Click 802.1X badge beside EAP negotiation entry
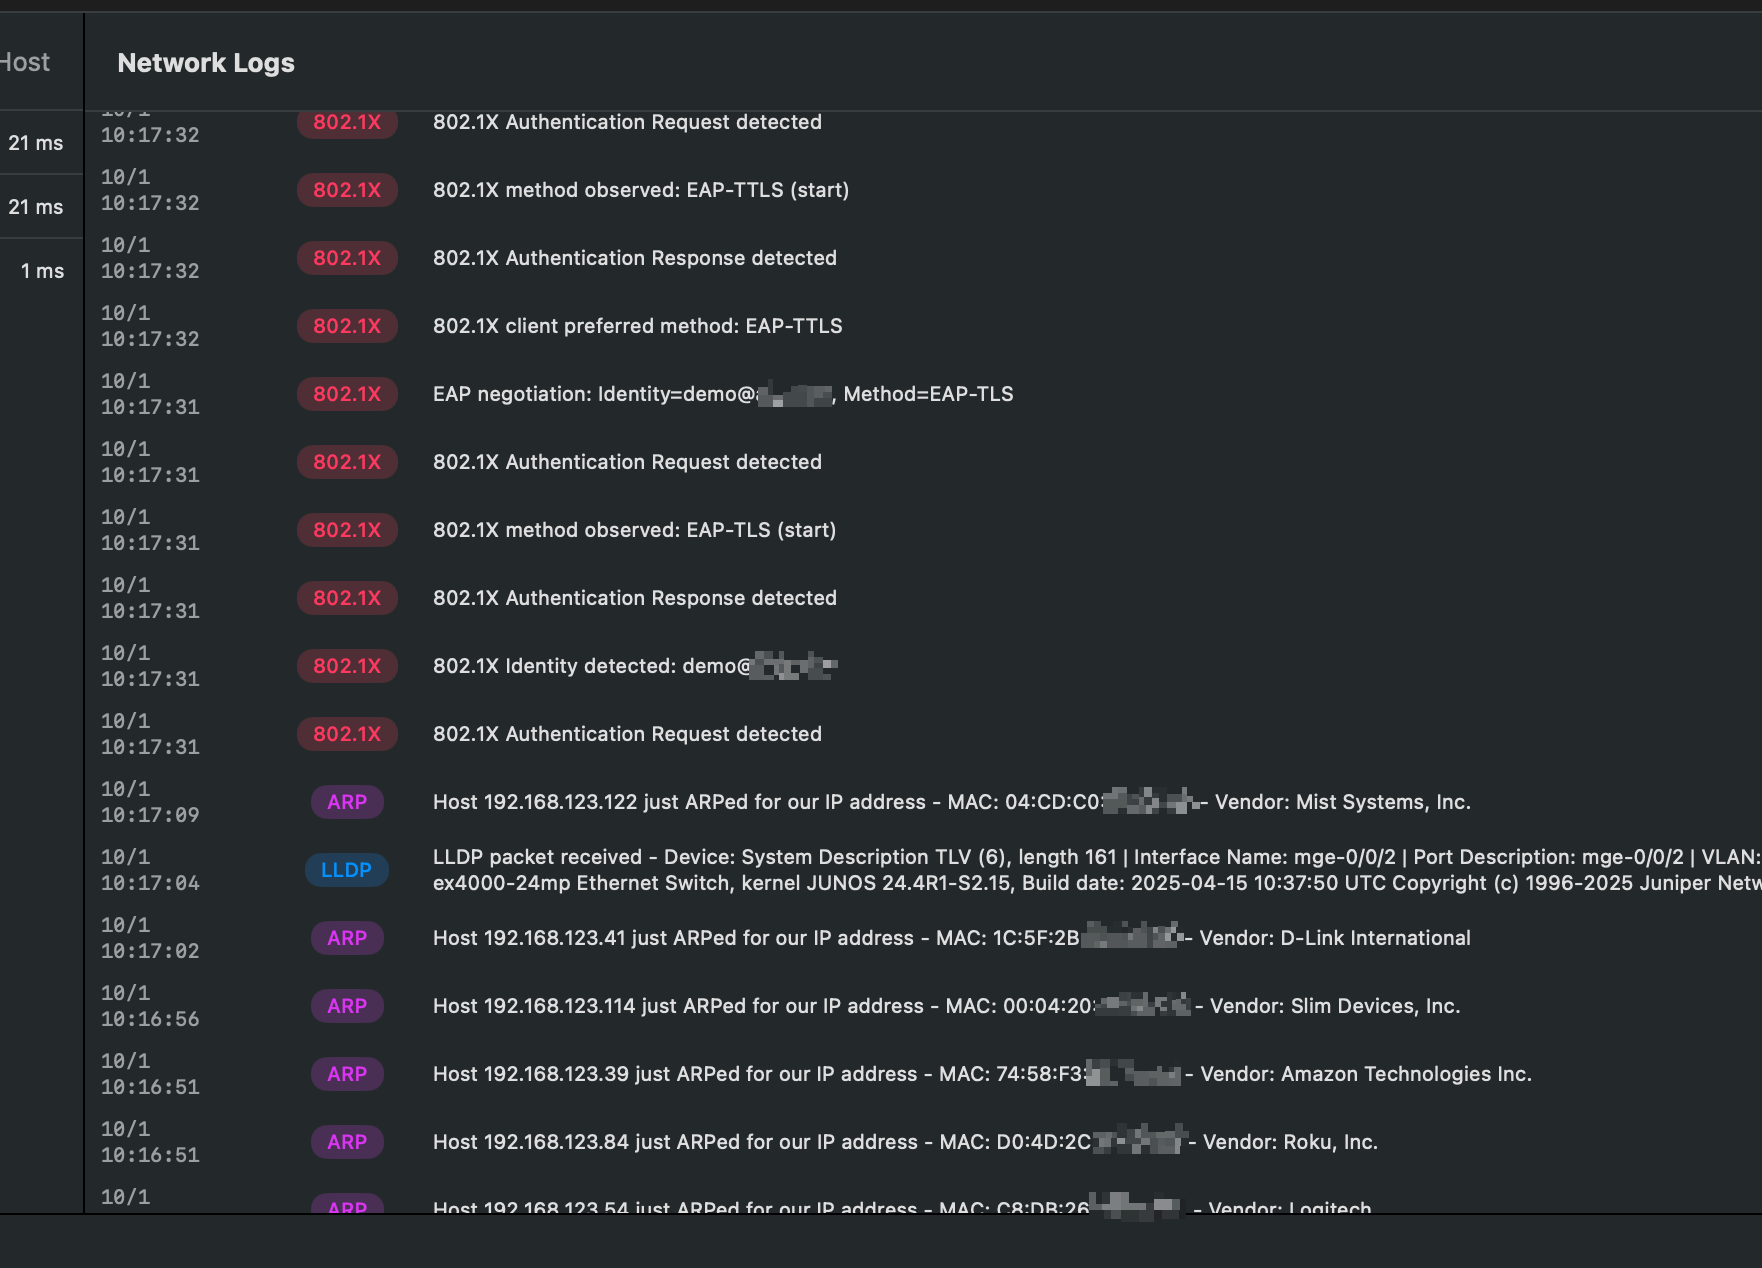 347,394
